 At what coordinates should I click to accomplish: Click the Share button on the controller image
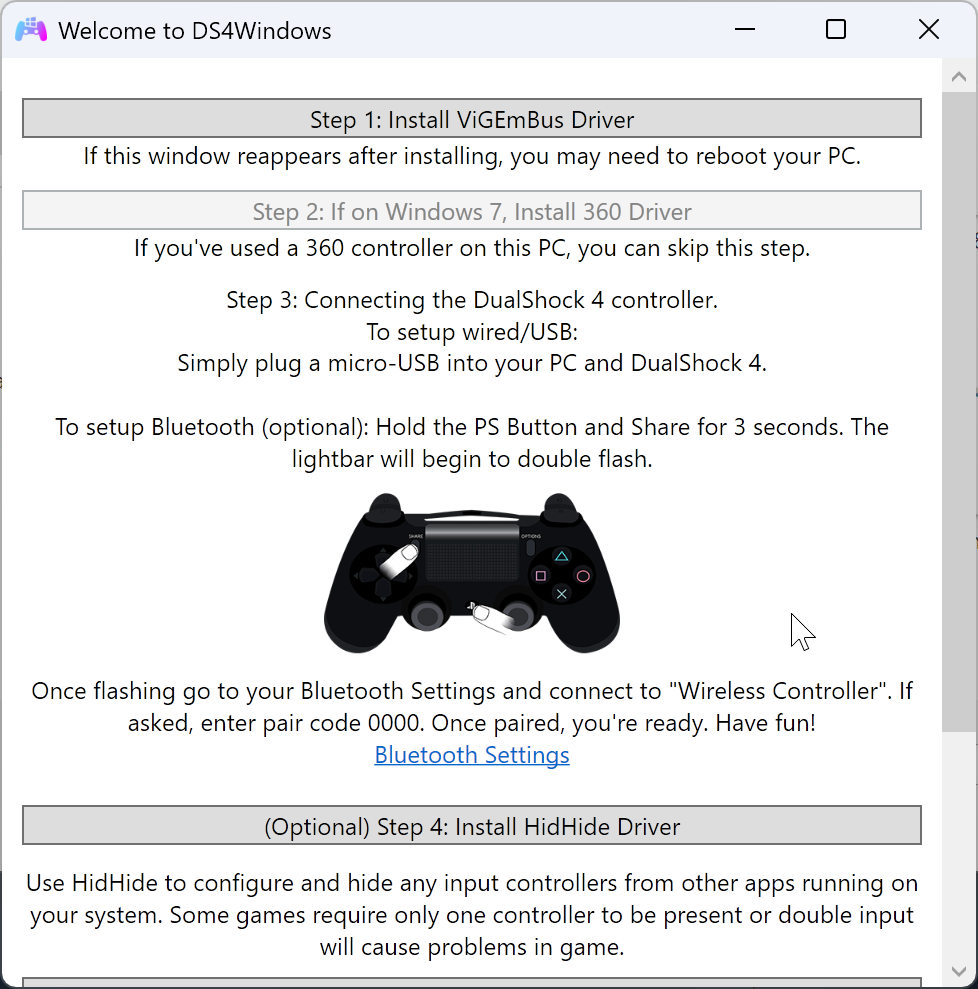[x=416, y=546]
